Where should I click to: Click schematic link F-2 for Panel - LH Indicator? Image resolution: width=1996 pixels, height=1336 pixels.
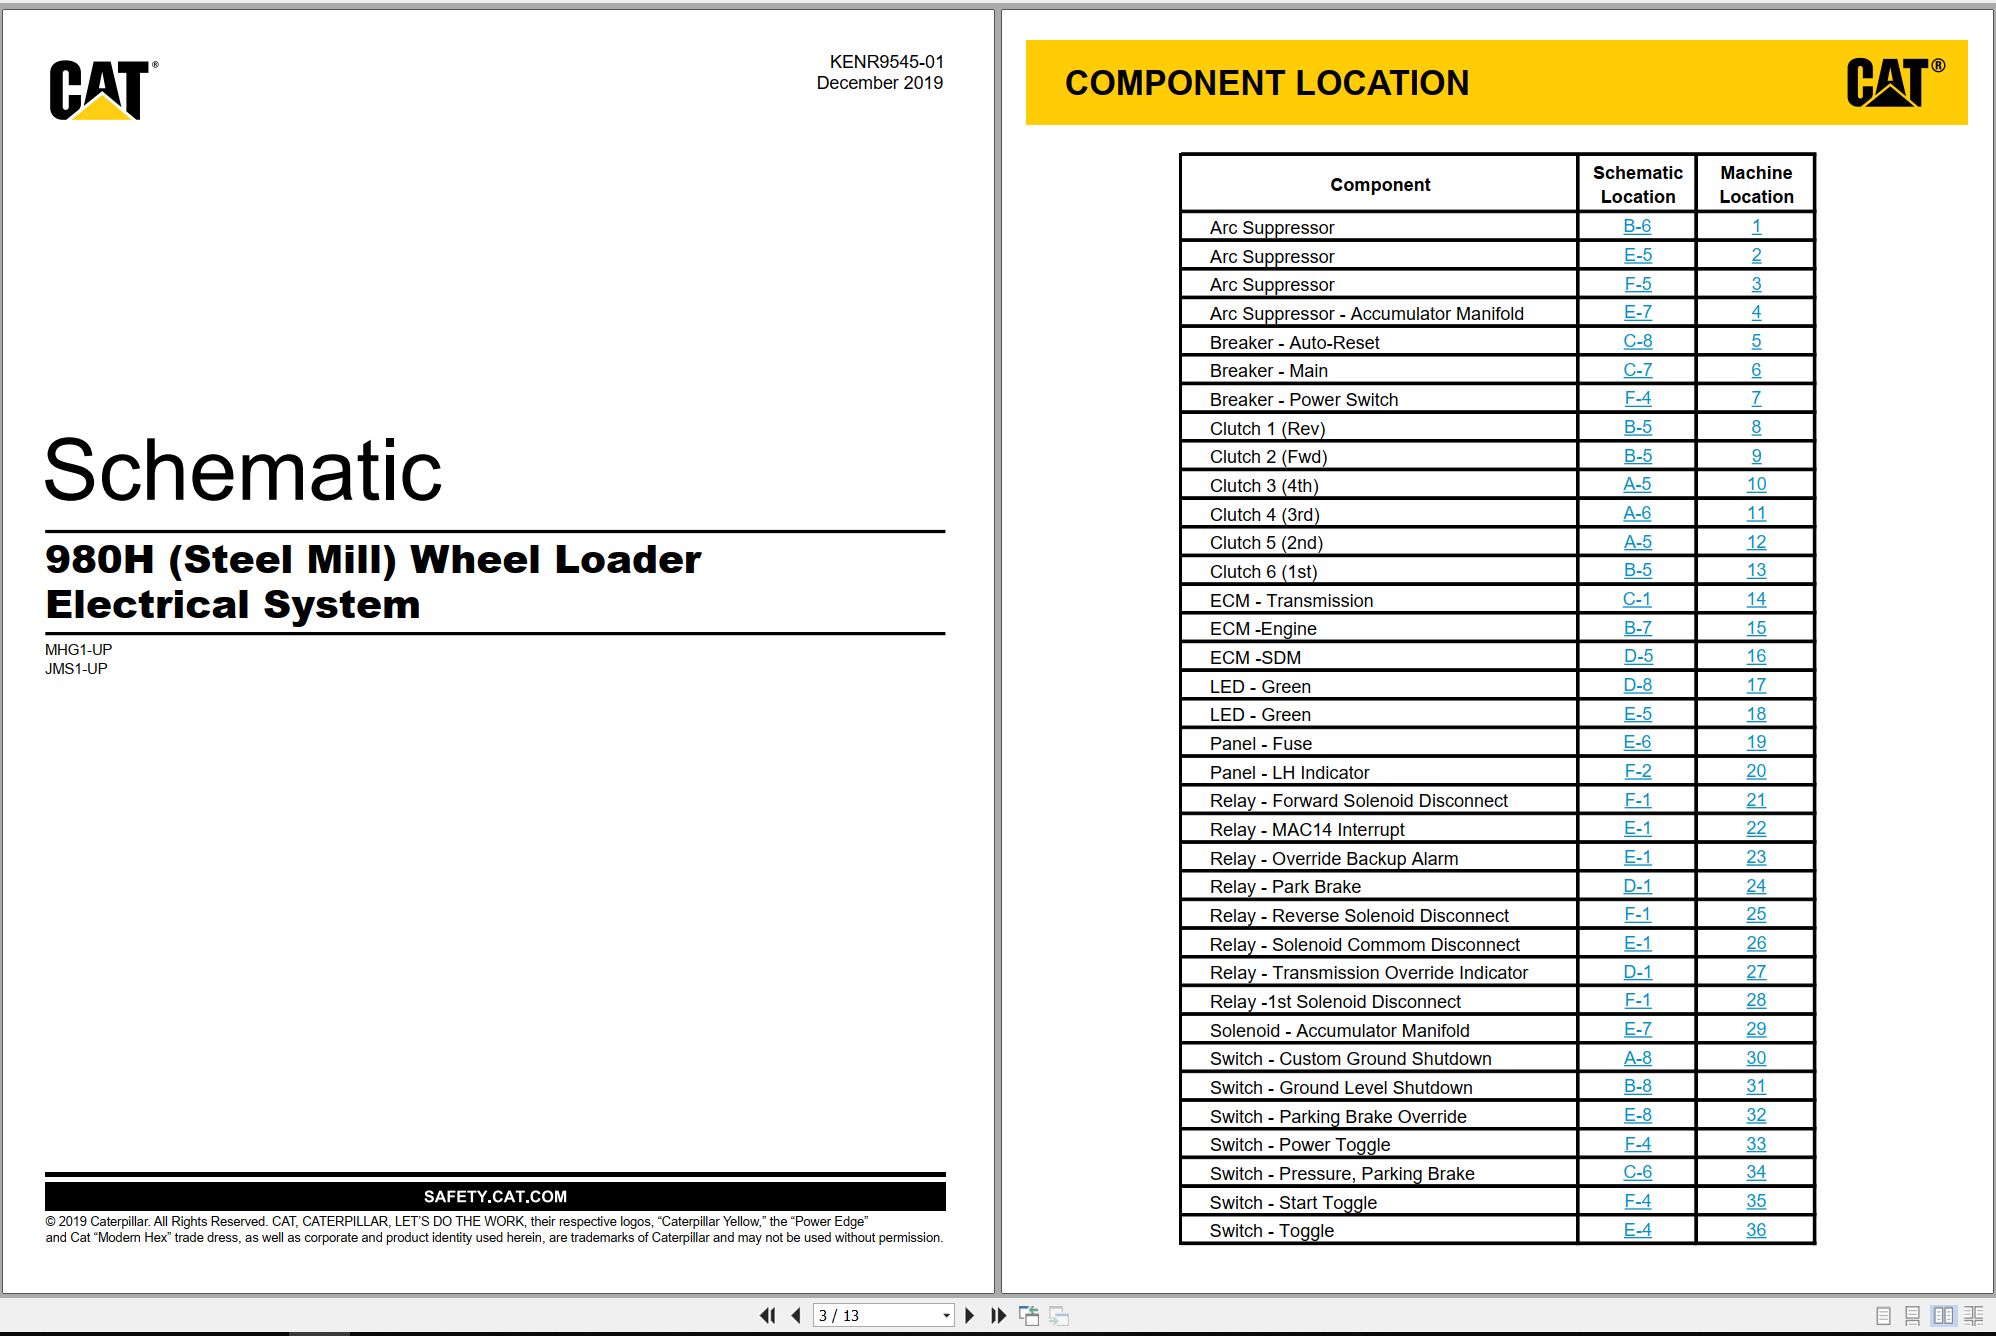(1637, 771)
